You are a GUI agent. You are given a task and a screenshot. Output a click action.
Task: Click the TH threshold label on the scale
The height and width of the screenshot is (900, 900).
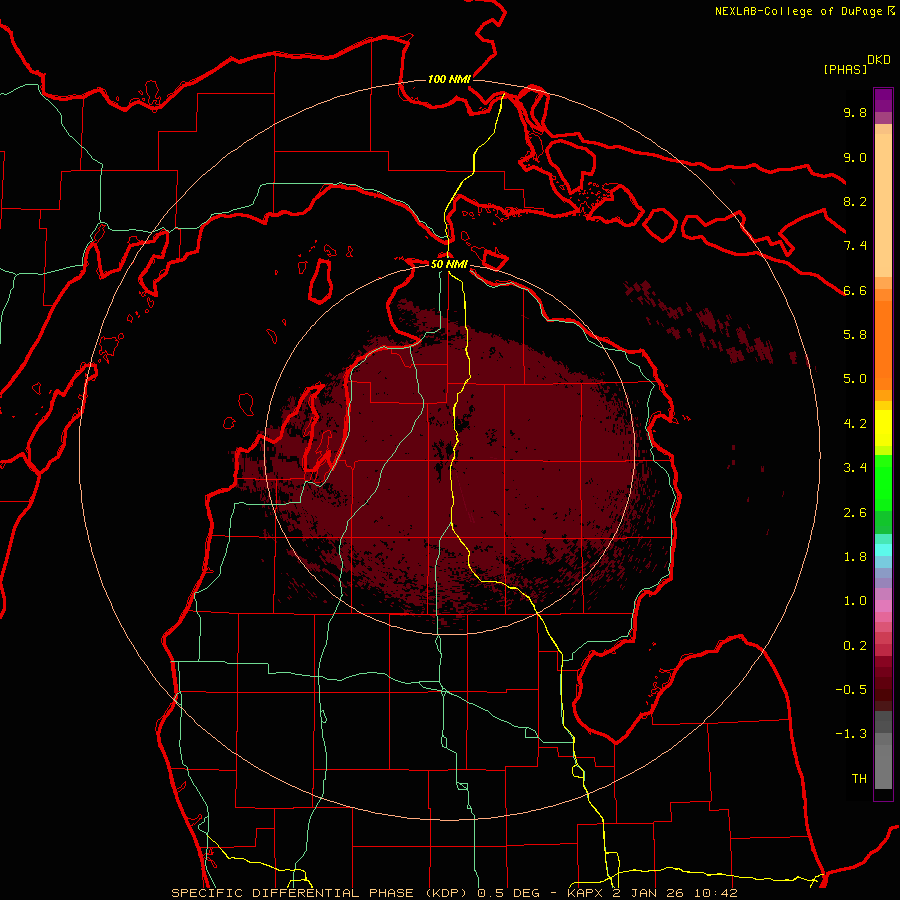point(859,778)
